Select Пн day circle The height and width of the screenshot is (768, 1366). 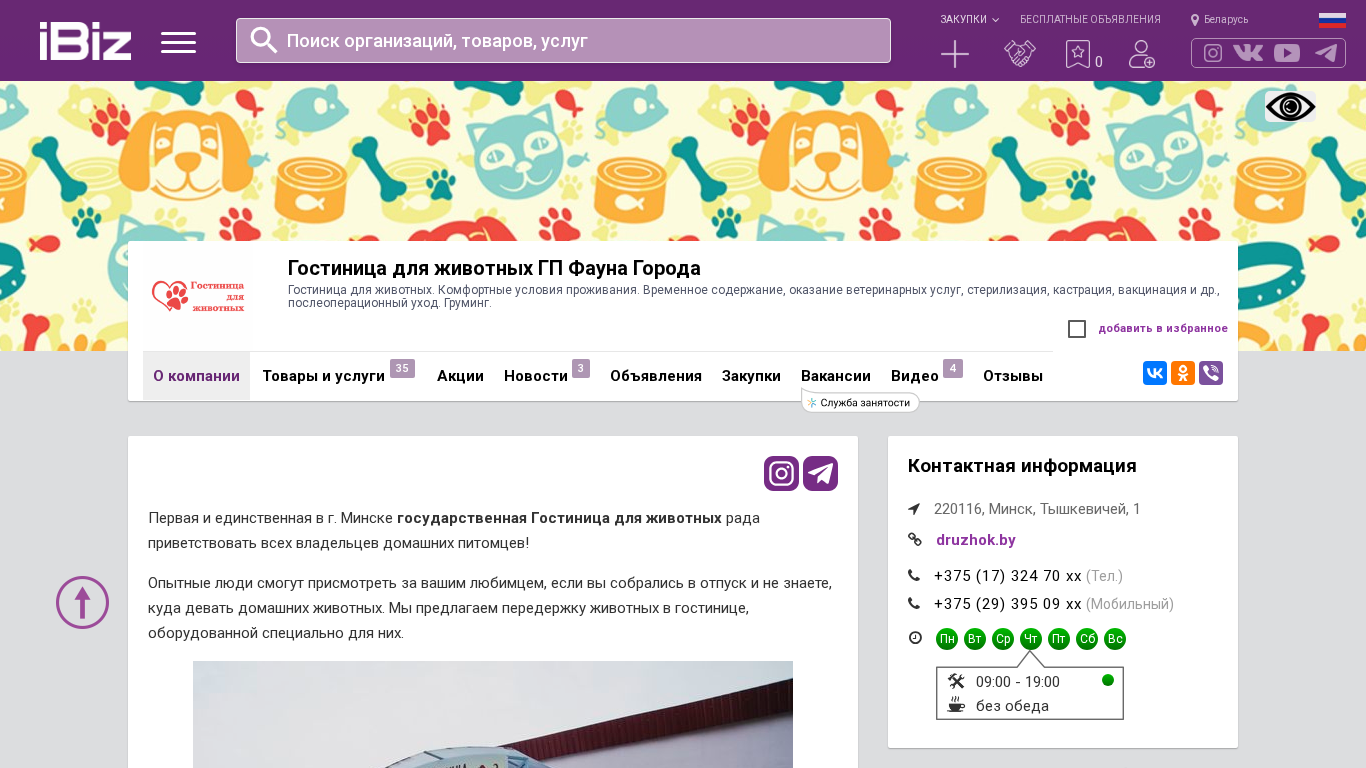(x=947, y=639)
